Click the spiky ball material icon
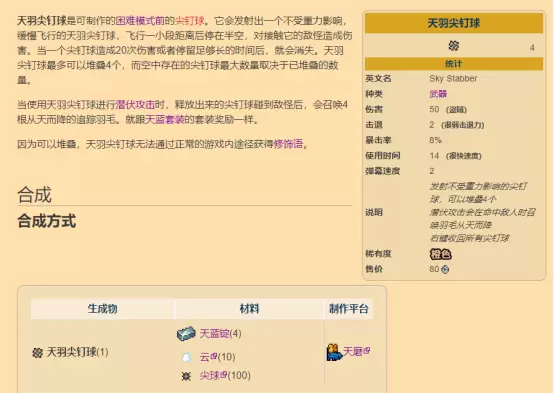554x393 pixels. point(186,376)
